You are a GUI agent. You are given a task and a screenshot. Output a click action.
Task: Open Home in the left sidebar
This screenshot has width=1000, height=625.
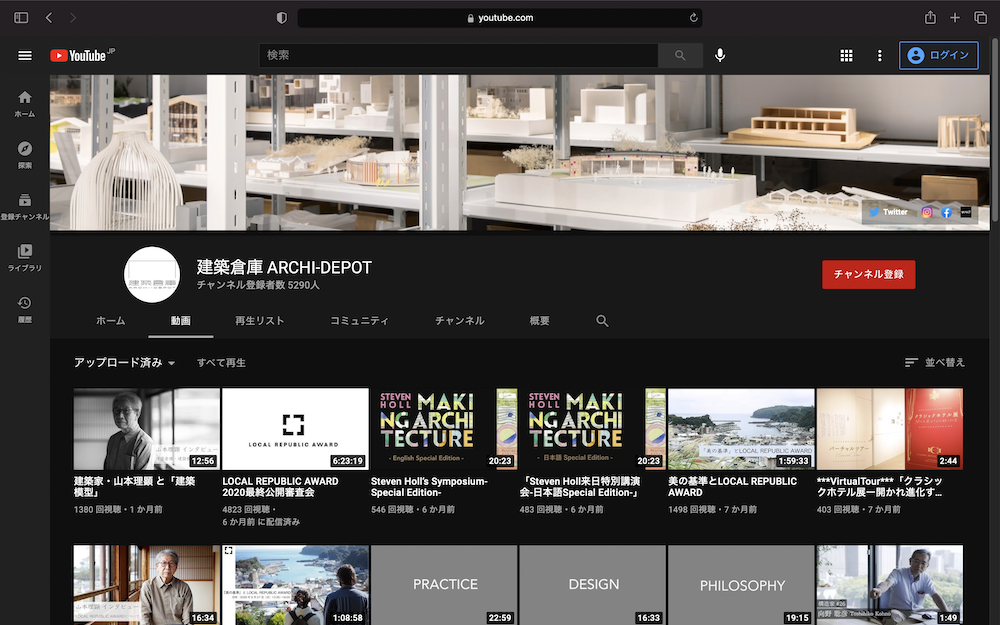point(25,104)
